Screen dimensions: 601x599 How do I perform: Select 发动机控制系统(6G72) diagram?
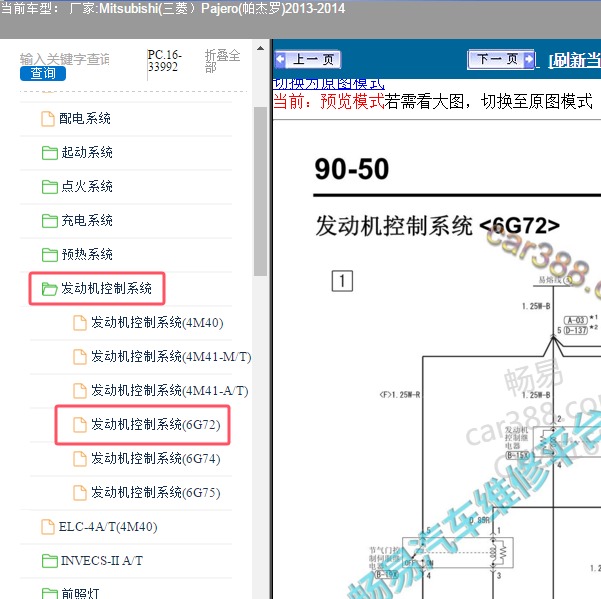point(156,425)
